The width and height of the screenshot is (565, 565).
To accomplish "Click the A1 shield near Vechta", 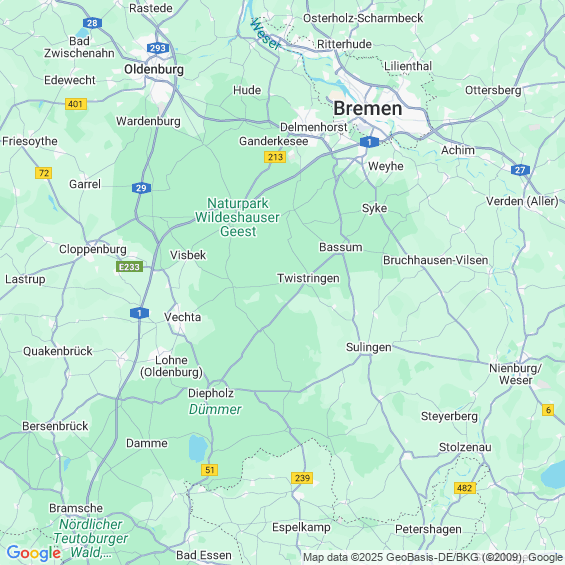I will click(139, 313).
